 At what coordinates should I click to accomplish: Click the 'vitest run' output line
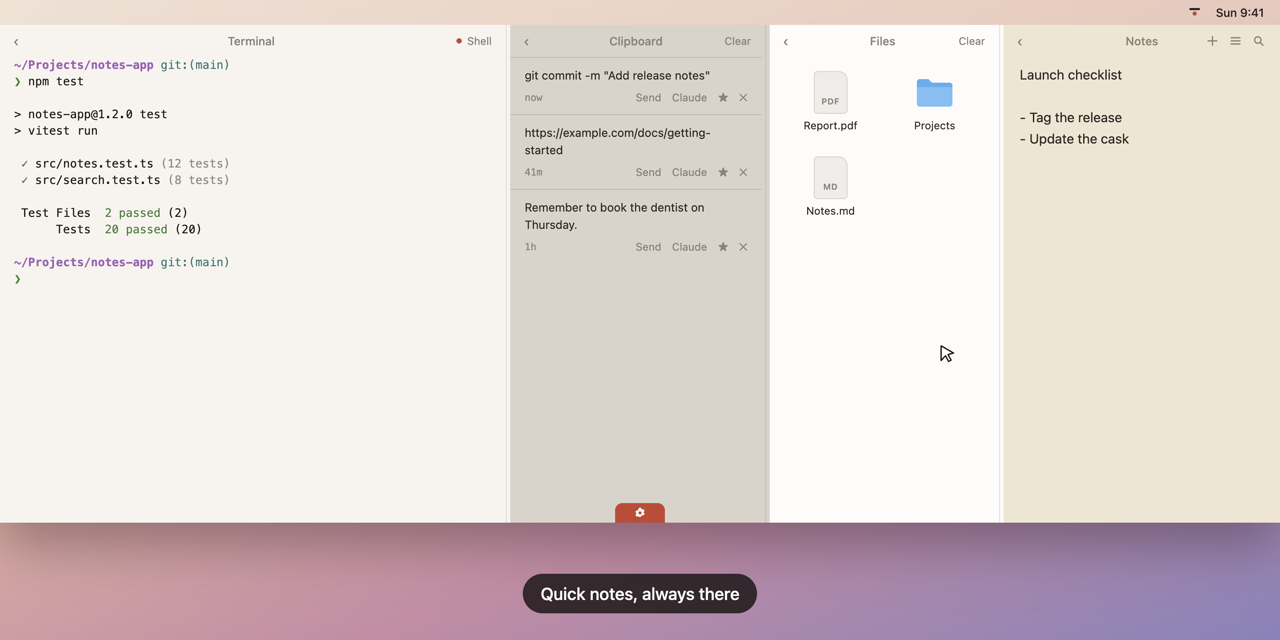pos(56,131)
